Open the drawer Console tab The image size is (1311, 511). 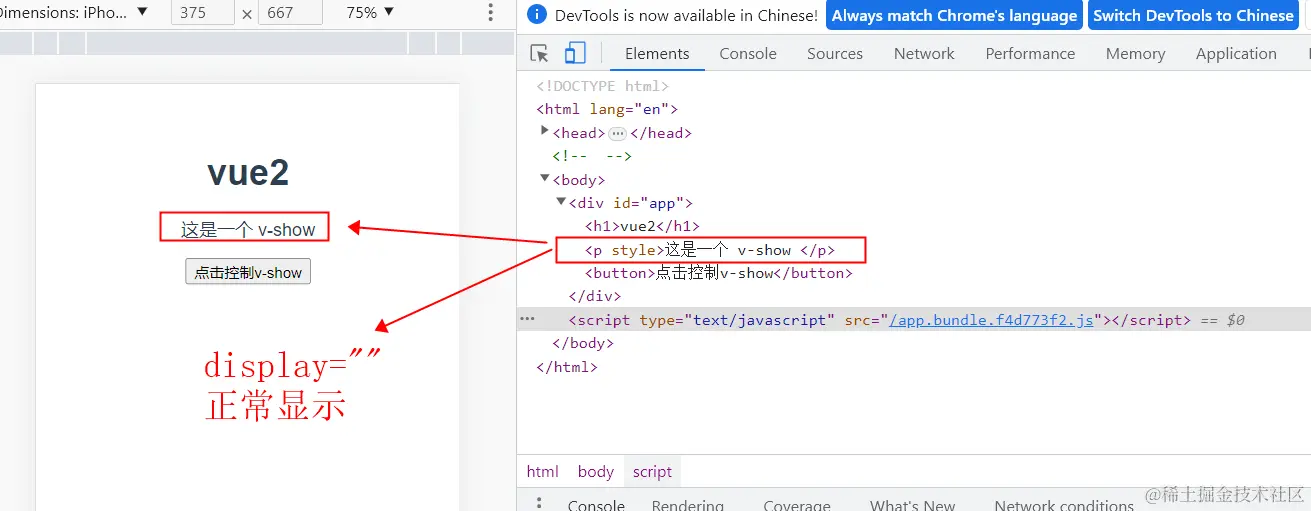click(596, 504)
